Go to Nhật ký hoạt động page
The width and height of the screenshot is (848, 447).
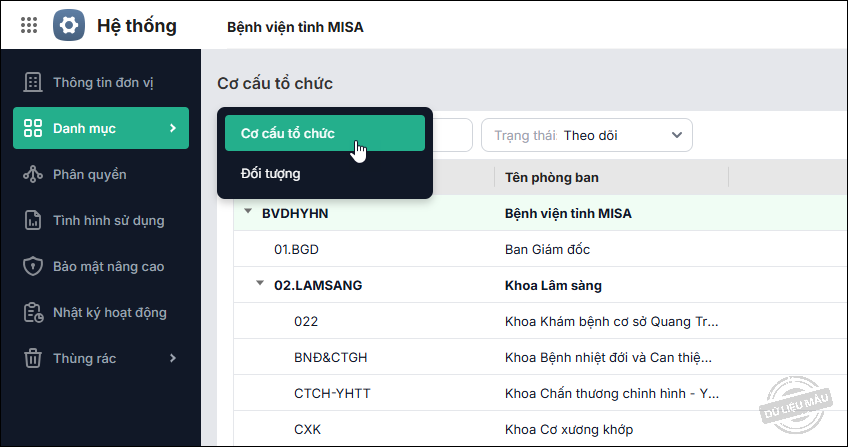tap(110, 313)
